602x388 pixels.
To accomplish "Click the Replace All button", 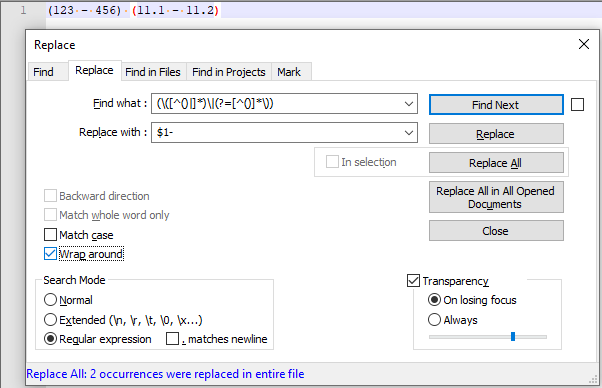I will (496, 163).
